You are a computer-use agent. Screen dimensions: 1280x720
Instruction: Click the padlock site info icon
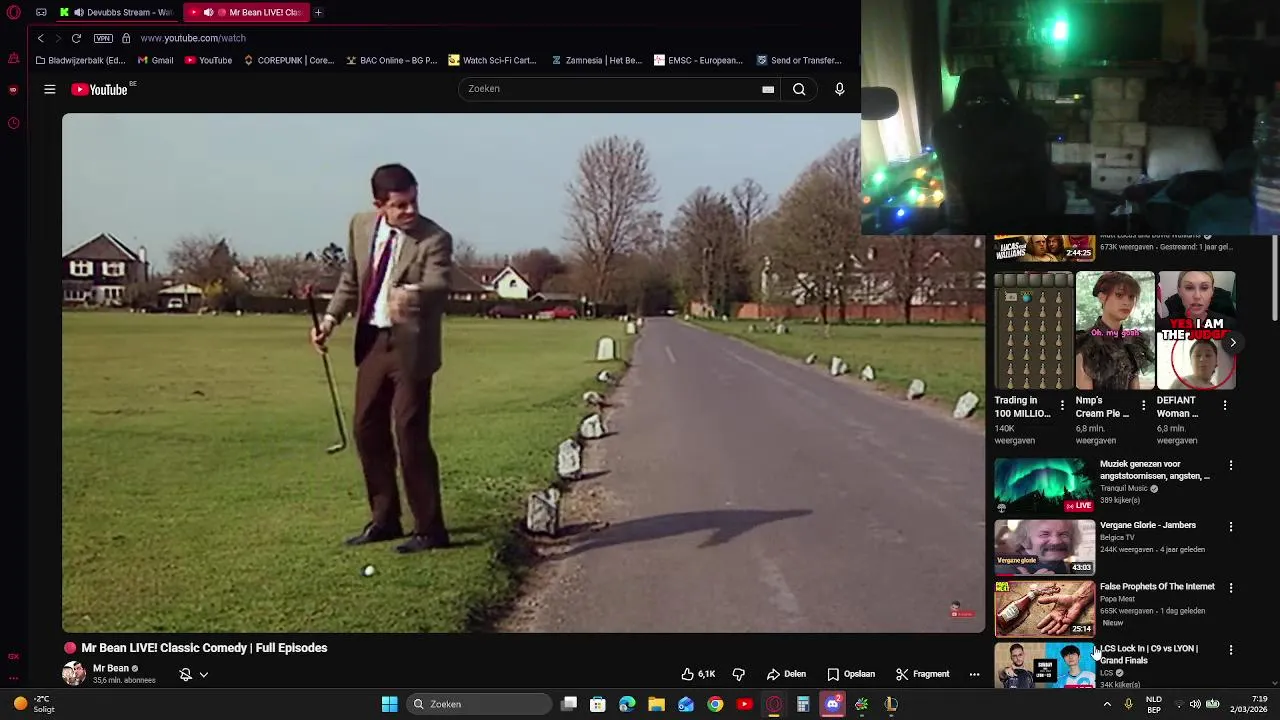[126, 38]
